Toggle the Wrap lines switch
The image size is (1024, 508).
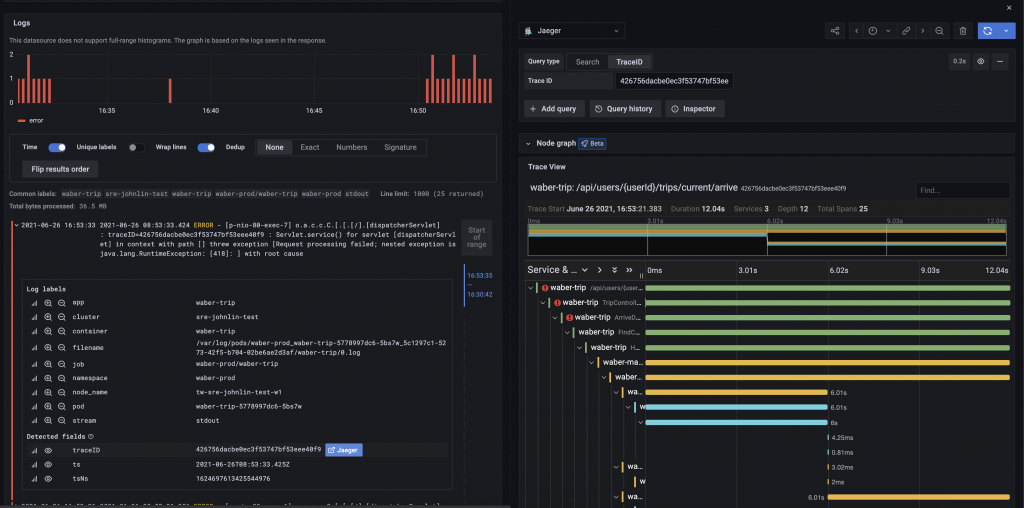pyautogui.click(x=206, y=148)
